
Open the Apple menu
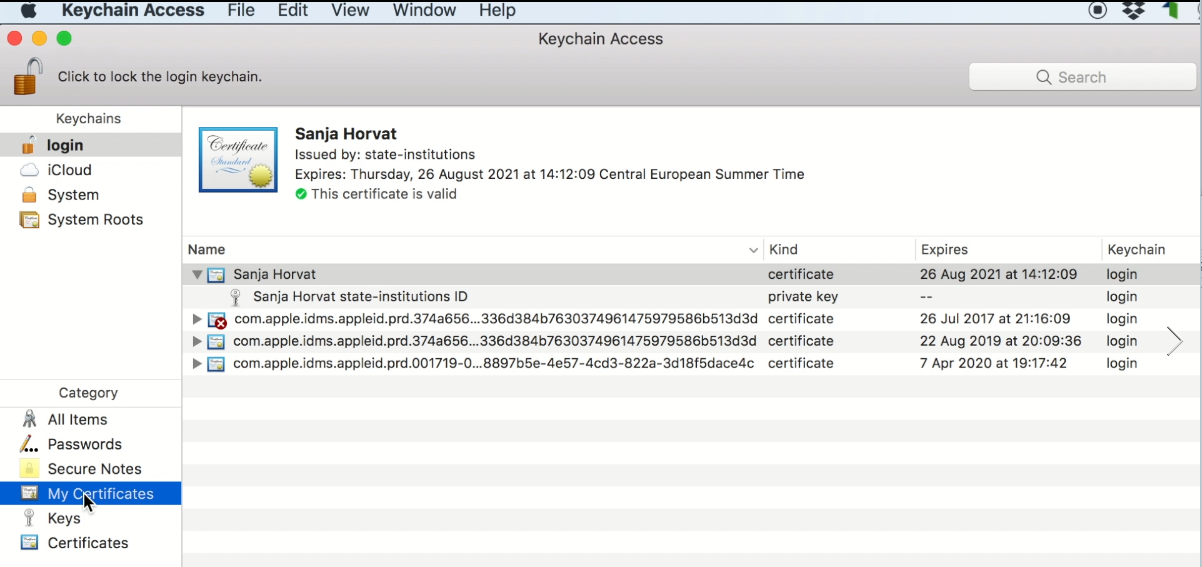click(28, 11)
